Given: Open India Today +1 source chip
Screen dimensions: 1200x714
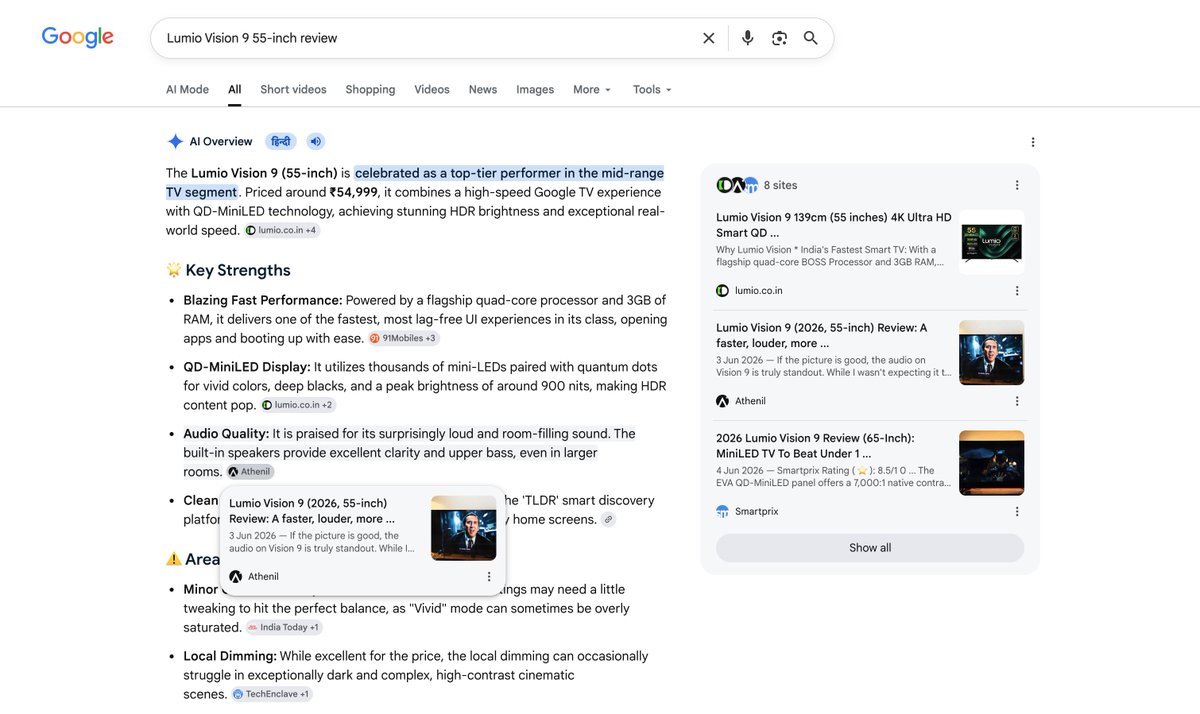Looking at the screenshot, I should [x=284, y=628].
